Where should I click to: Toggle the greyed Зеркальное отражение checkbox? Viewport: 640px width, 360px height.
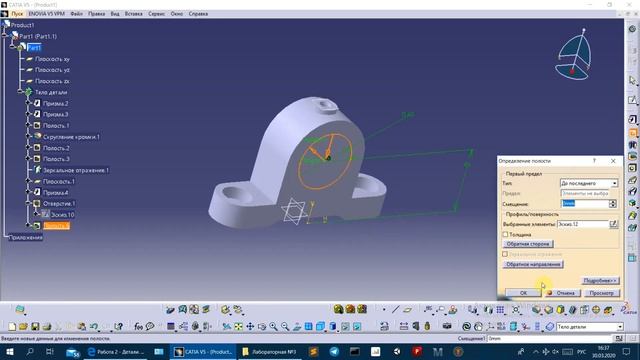click(x=505, y=254)
